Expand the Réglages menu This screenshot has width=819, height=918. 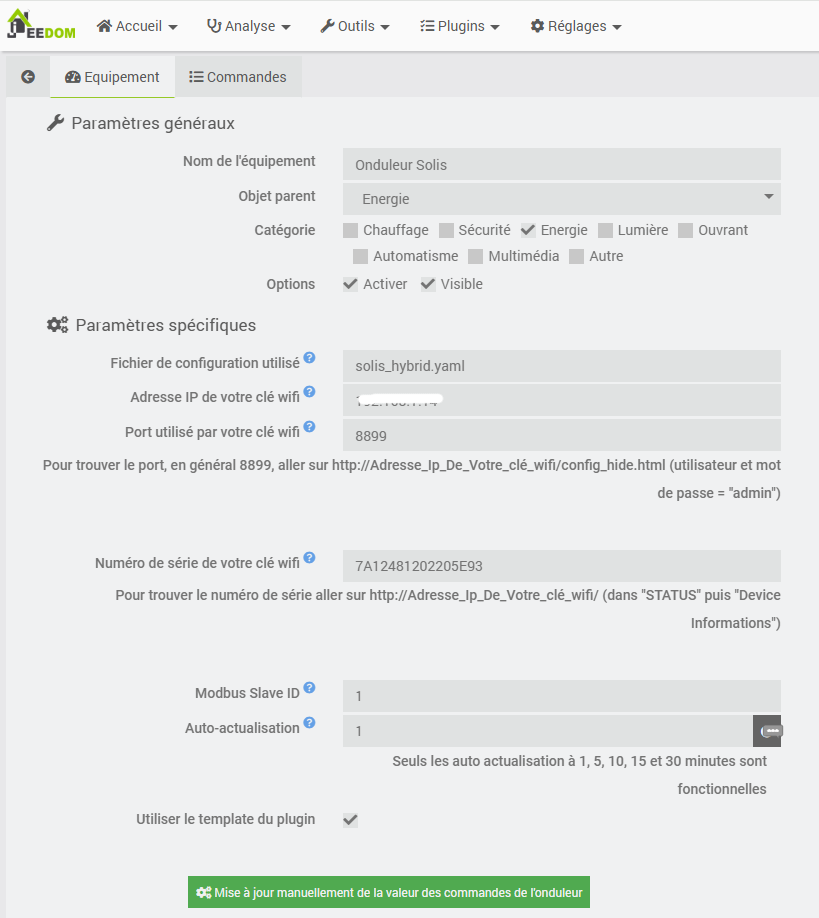pos(576,26)
